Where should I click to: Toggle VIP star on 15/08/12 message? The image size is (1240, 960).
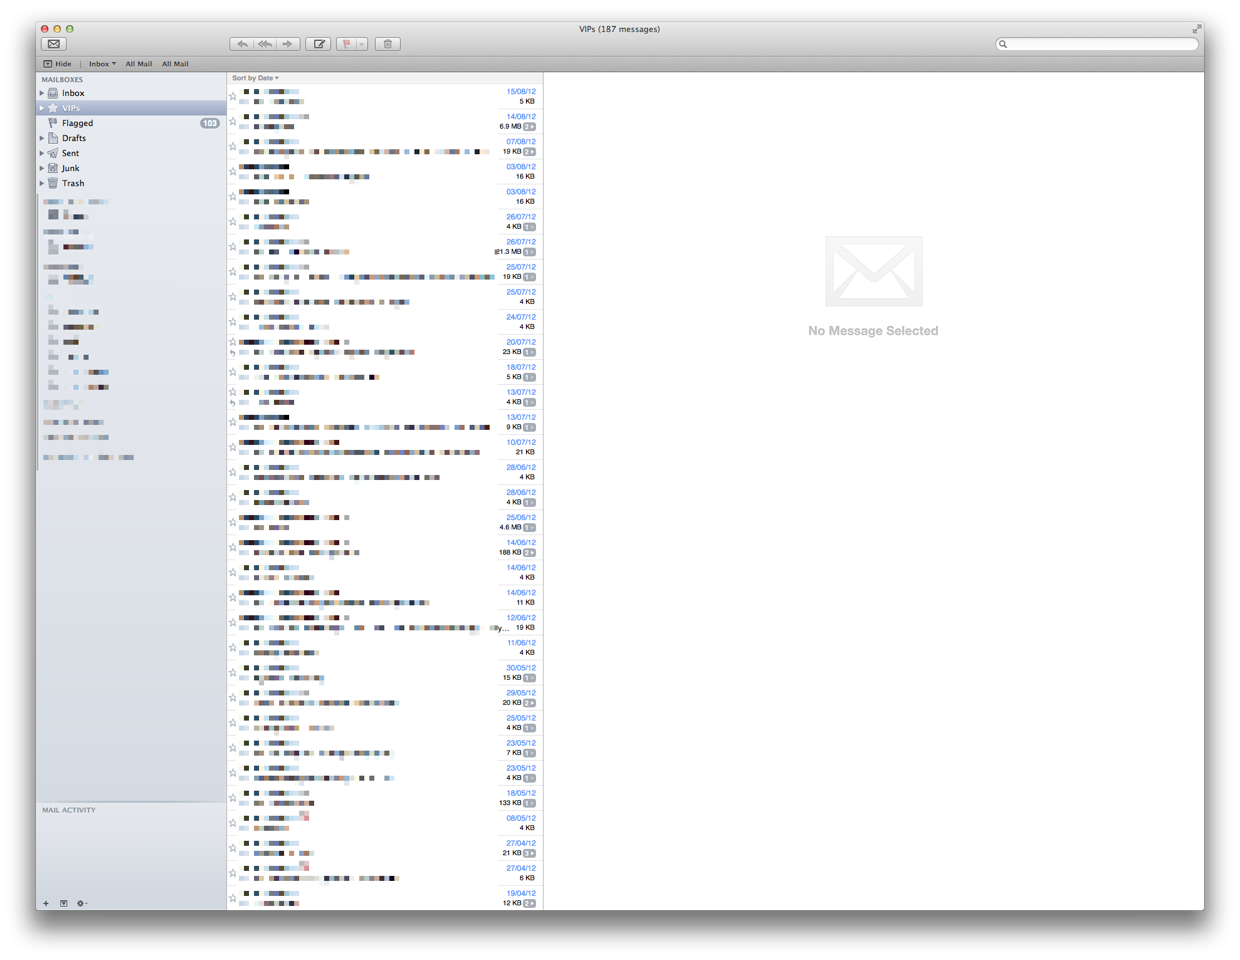point(233,97)
